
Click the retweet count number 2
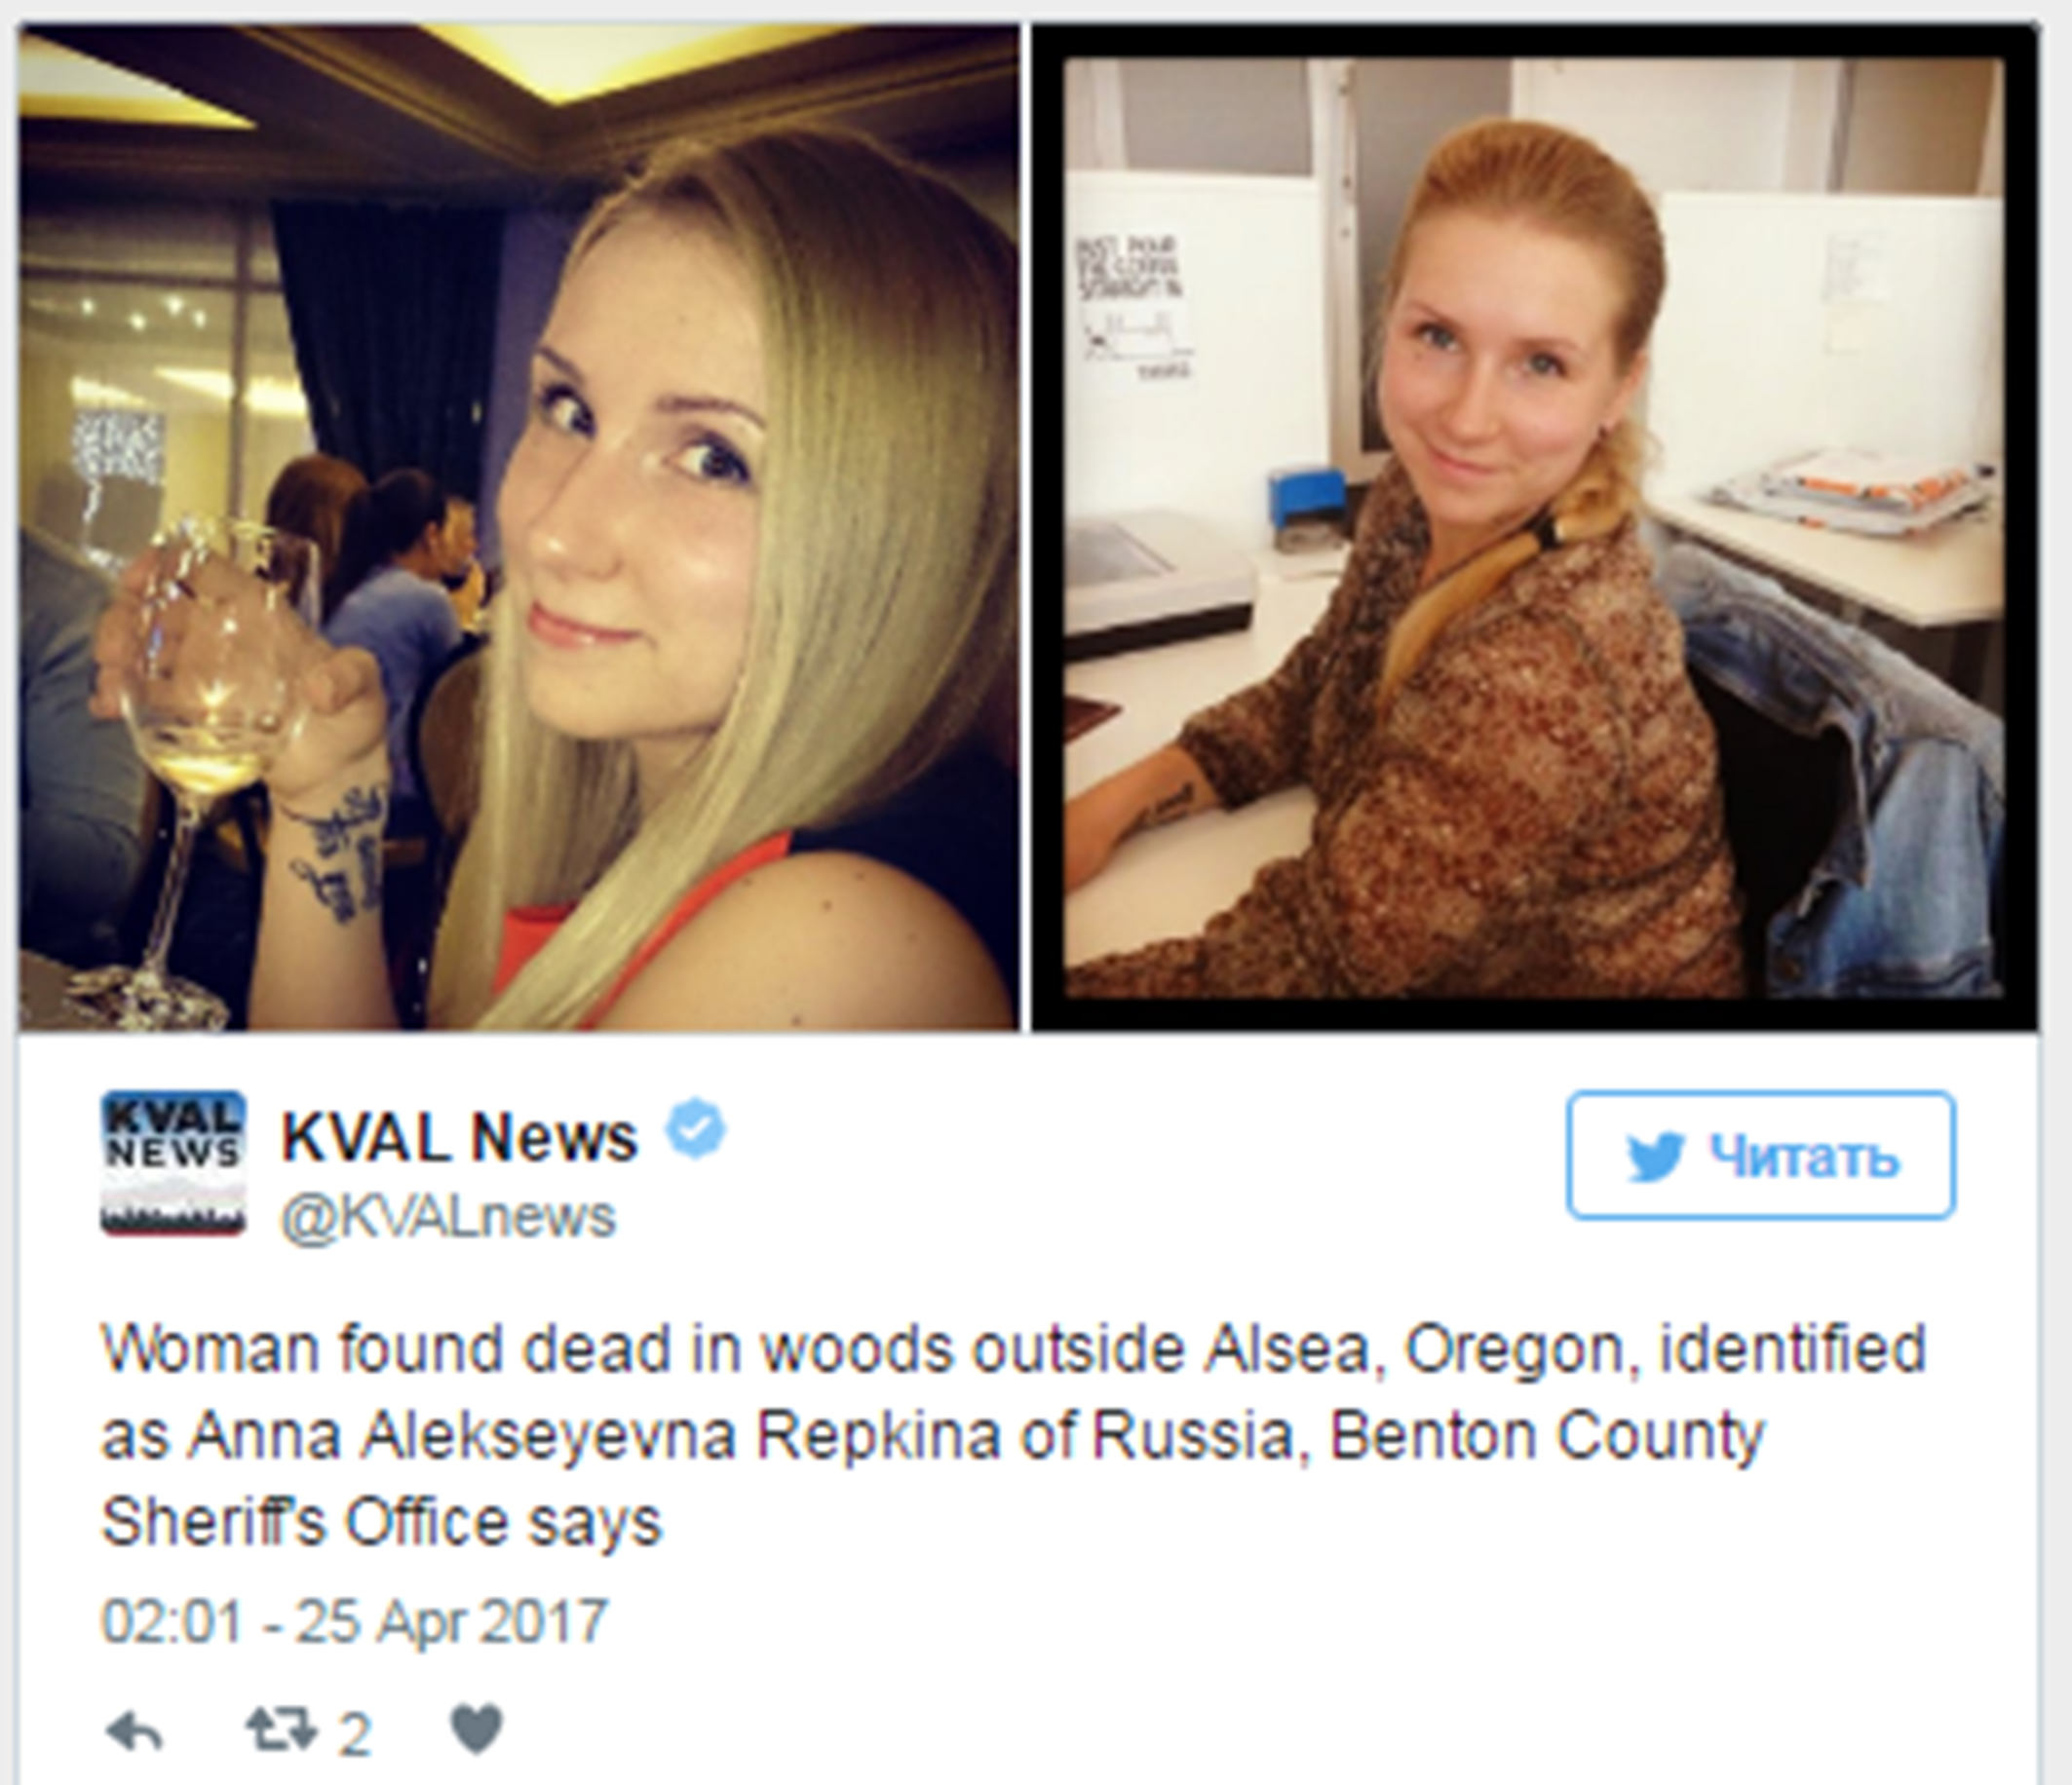pos(354,1734)
